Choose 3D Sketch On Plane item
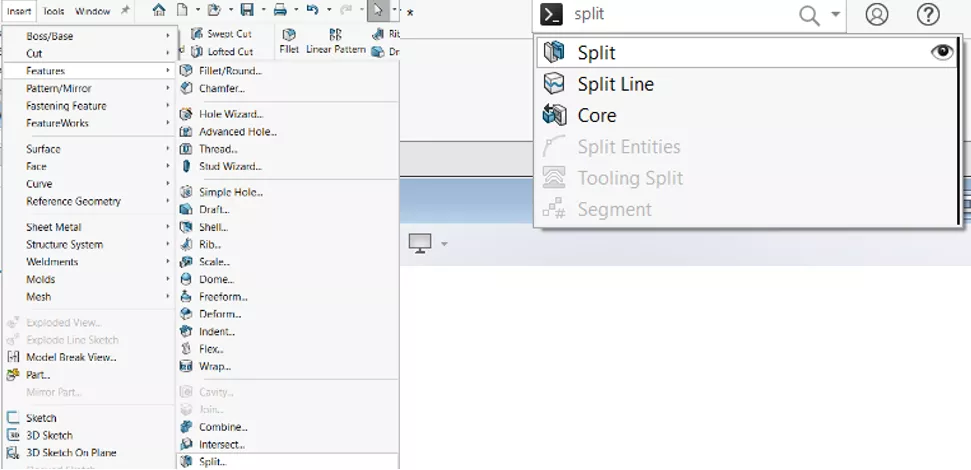The height and width of the screenshot is (470, 971). (x=89, y=453)
